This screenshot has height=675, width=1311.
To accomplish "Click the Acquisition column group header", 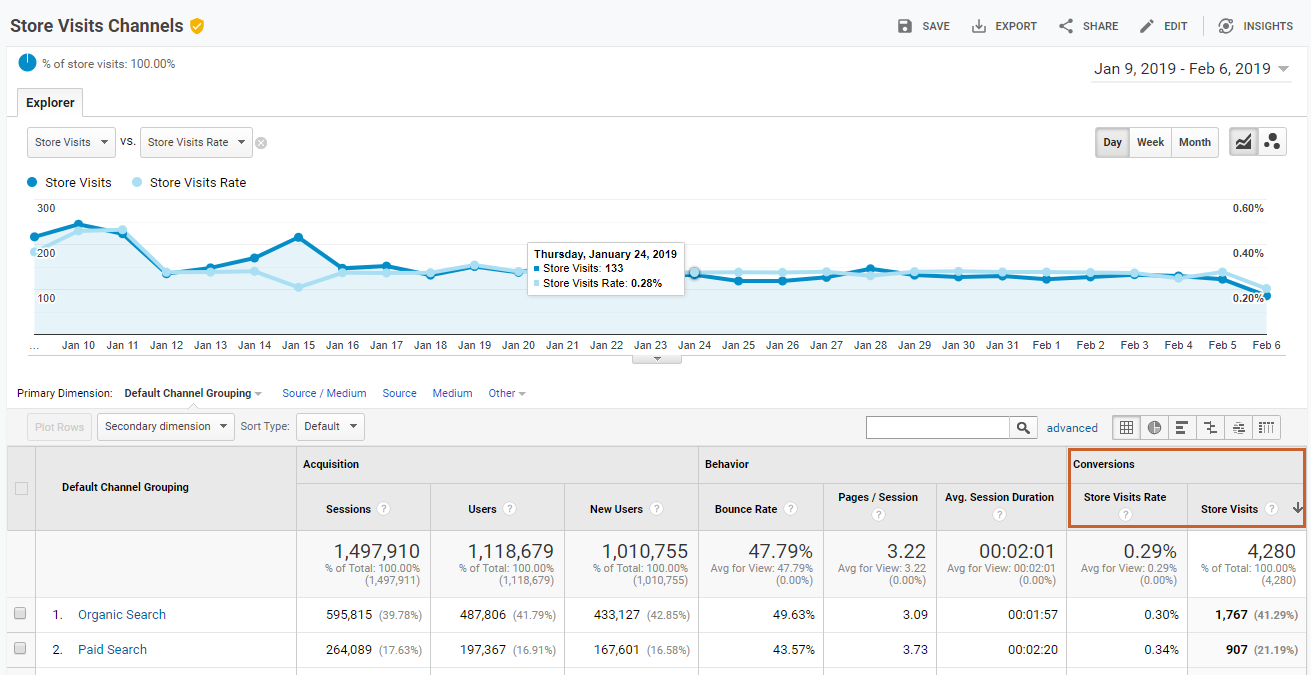I will (331, 464).
